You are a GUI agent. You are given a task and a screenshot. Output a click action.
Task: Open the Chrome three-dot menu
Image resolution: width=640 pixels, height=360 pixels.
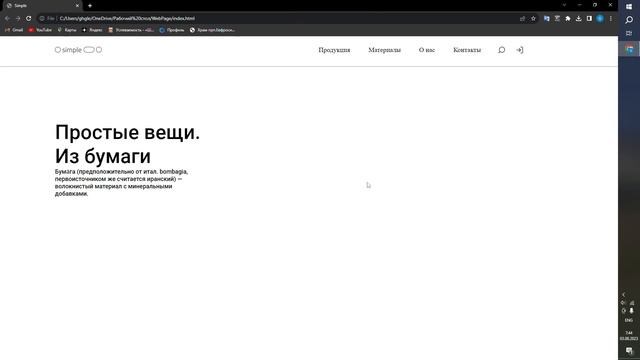click(x=611, y=18)
